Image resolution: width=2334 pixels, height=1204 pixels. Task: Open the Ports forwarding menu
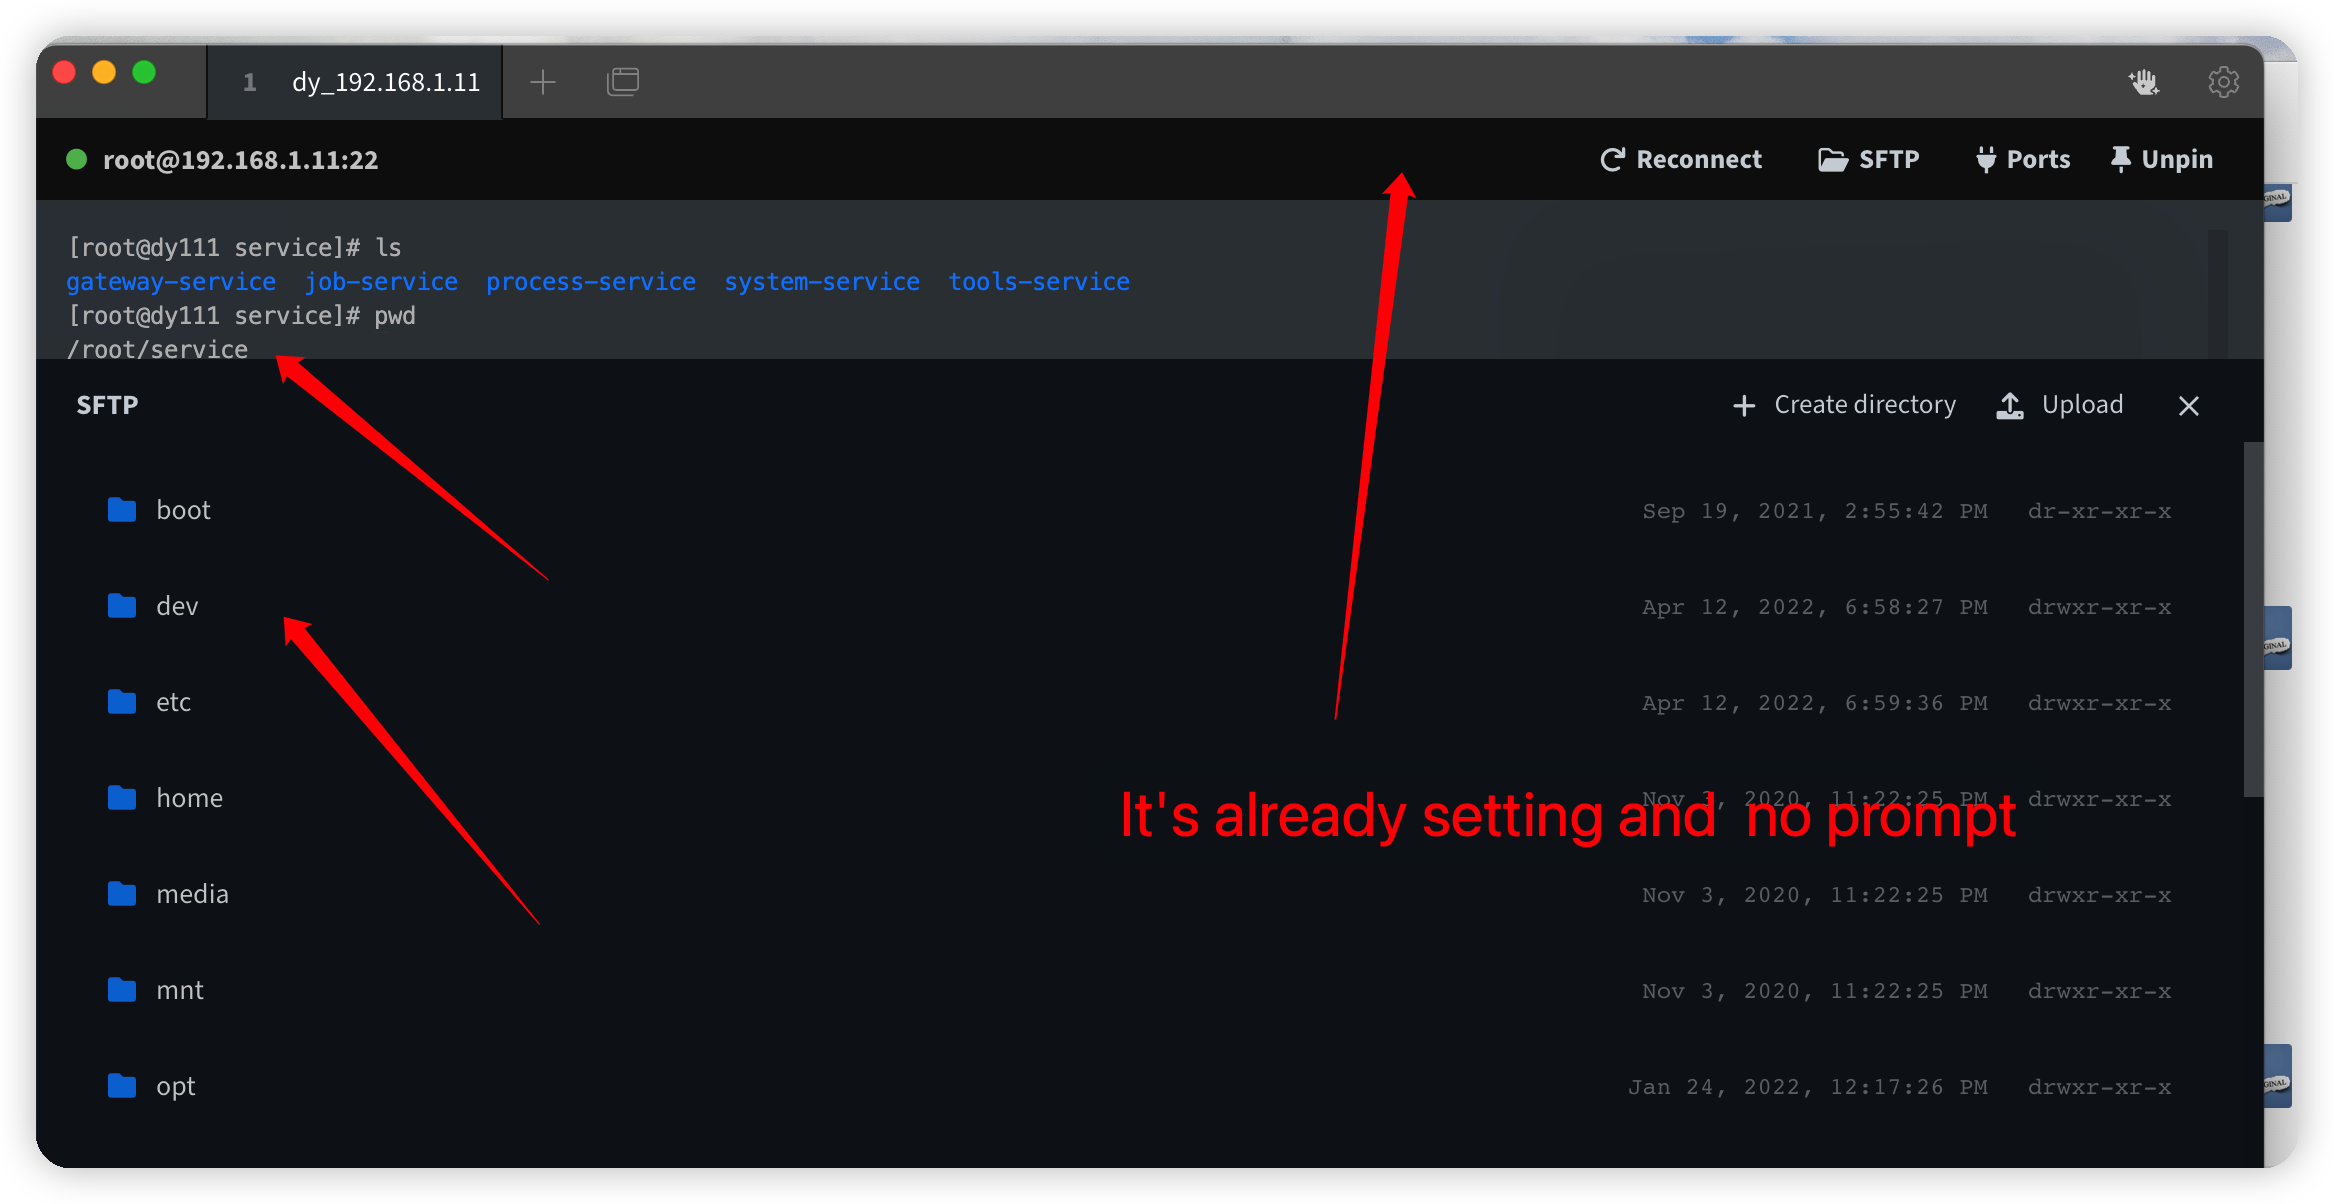pyautogui.click(x=2022, y=160)
